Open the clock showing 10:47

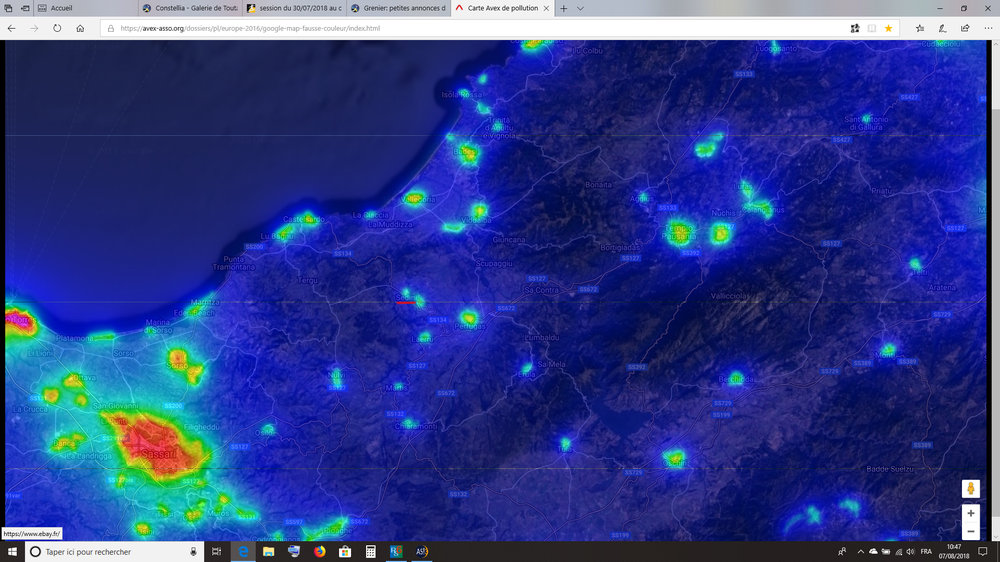954,552
